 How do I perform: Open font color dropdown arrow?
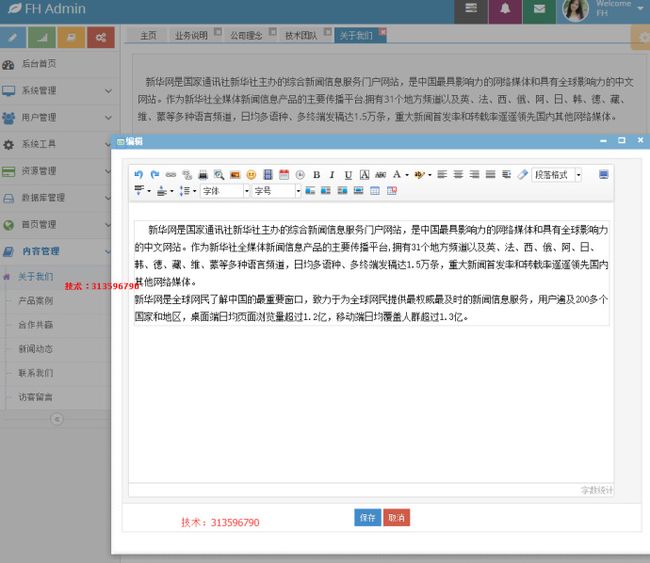407,175
